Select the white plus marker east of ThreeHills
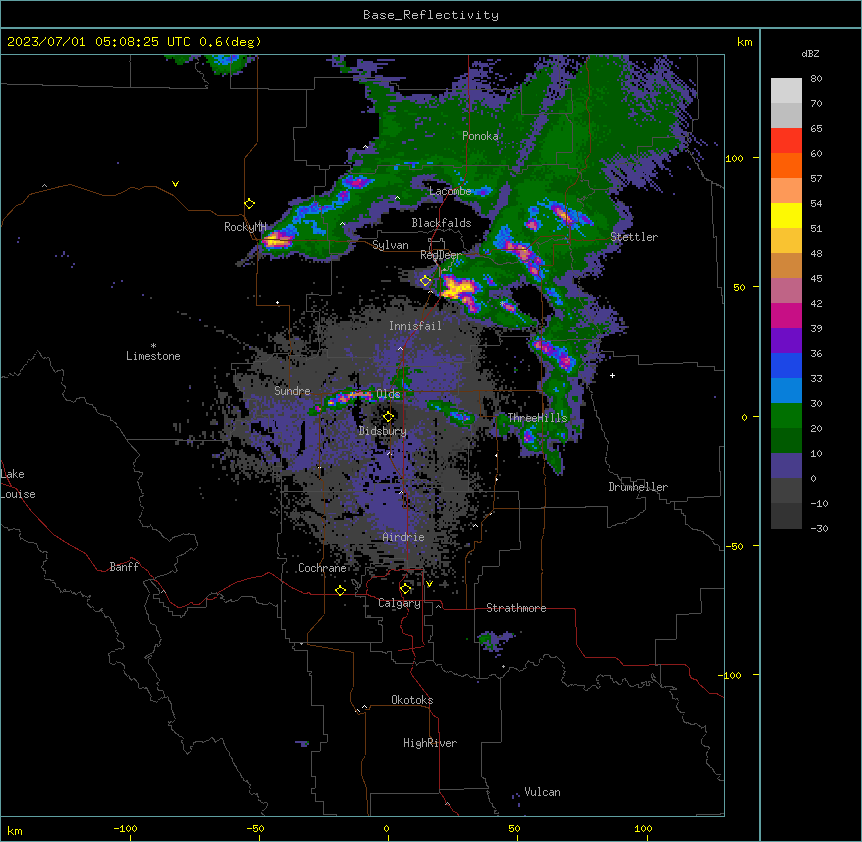The image size is (862, 842). point(612,375)
